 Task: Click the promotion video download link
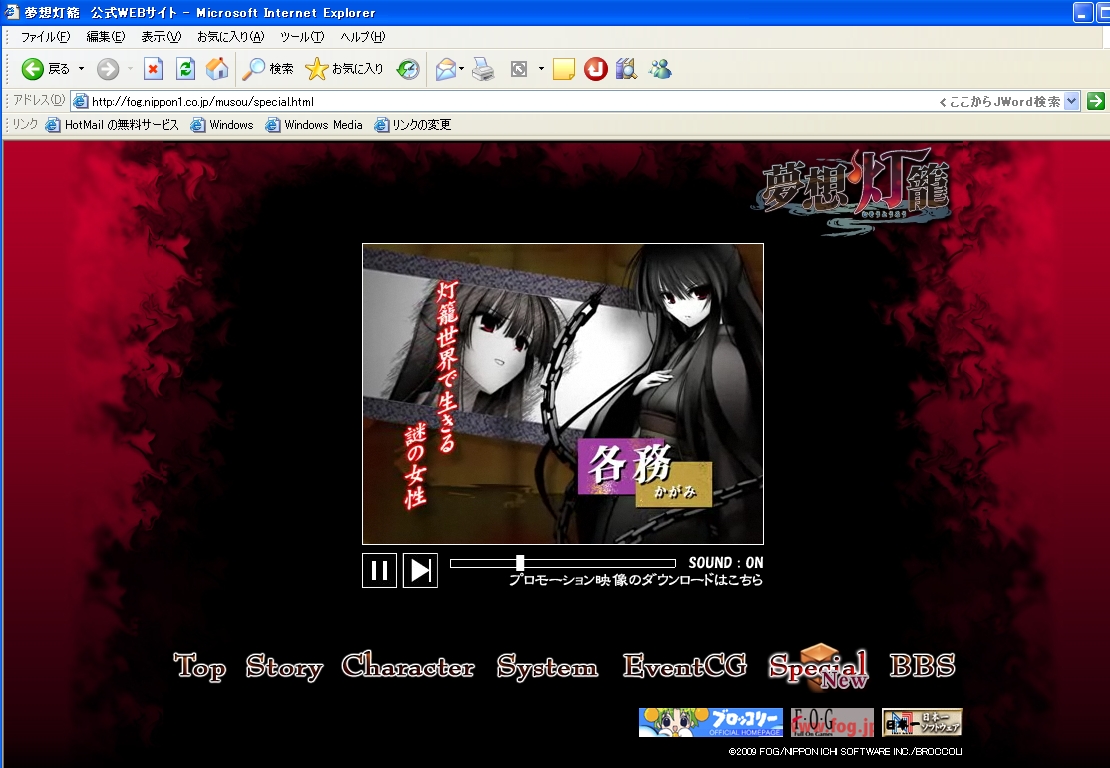[x=635, y=580]
